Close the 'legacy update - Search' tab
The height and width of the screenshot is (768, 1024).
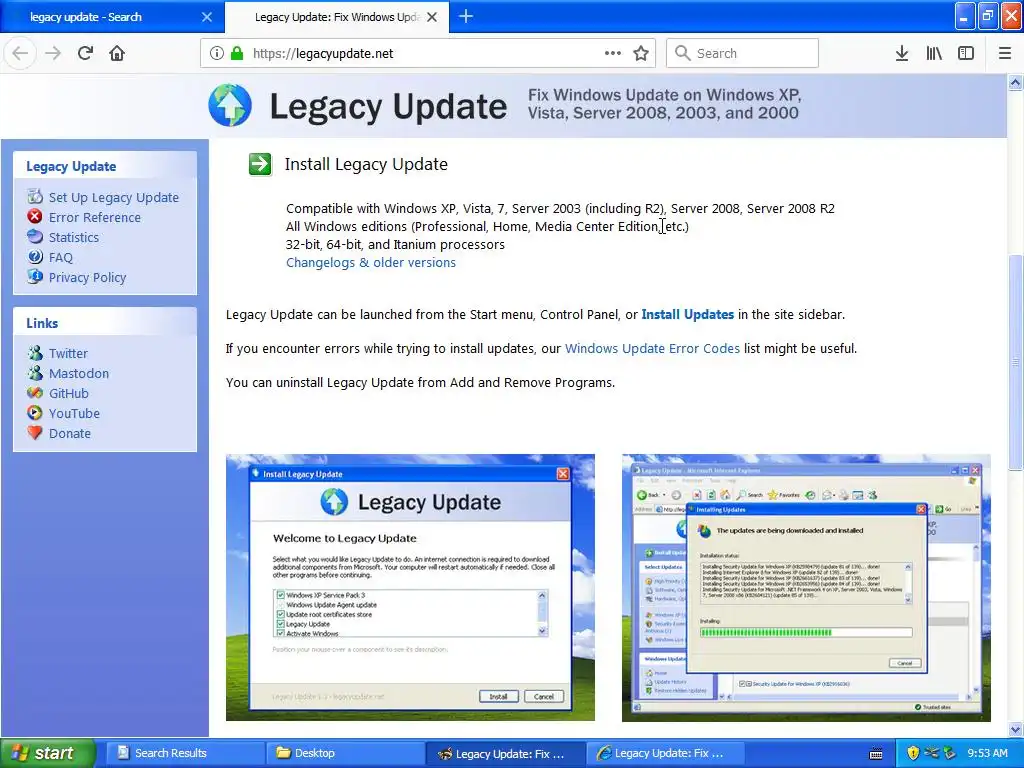click(x=206, y=17)
